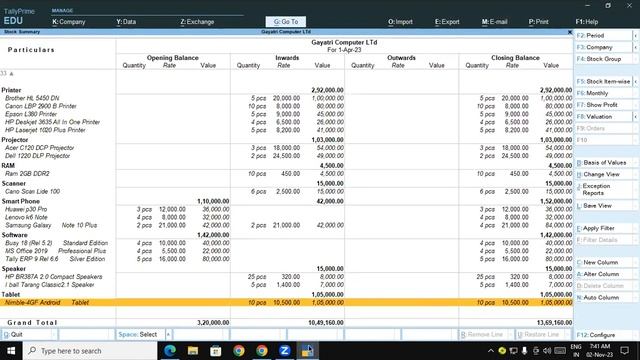Click Grand Total closing value 13,69,160.00
The height and width of the screenshot is (360, 640).
(x=554, y=322)
